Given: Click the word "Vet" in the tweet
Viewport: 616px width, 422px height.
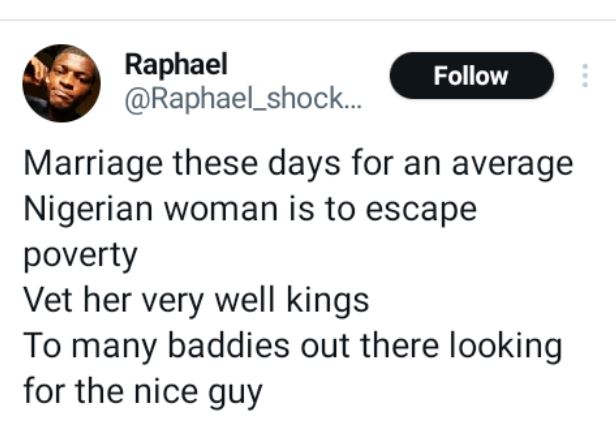Looking at the screenshot, I should click(48, 299).
